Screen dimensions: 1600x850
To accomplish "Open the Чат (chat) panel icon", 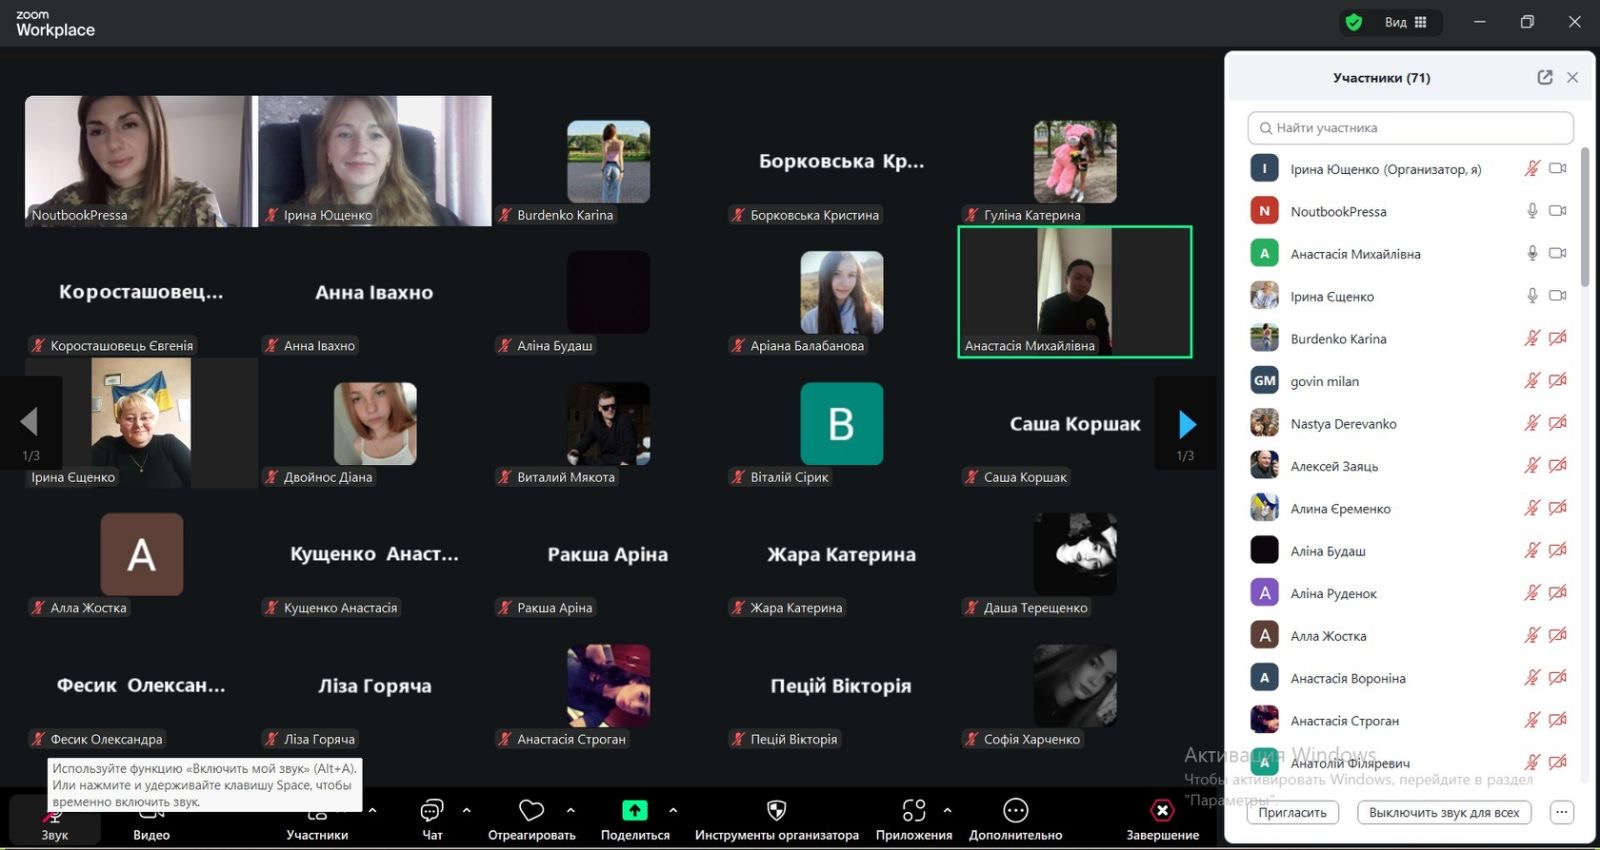I will coord(432,811).
